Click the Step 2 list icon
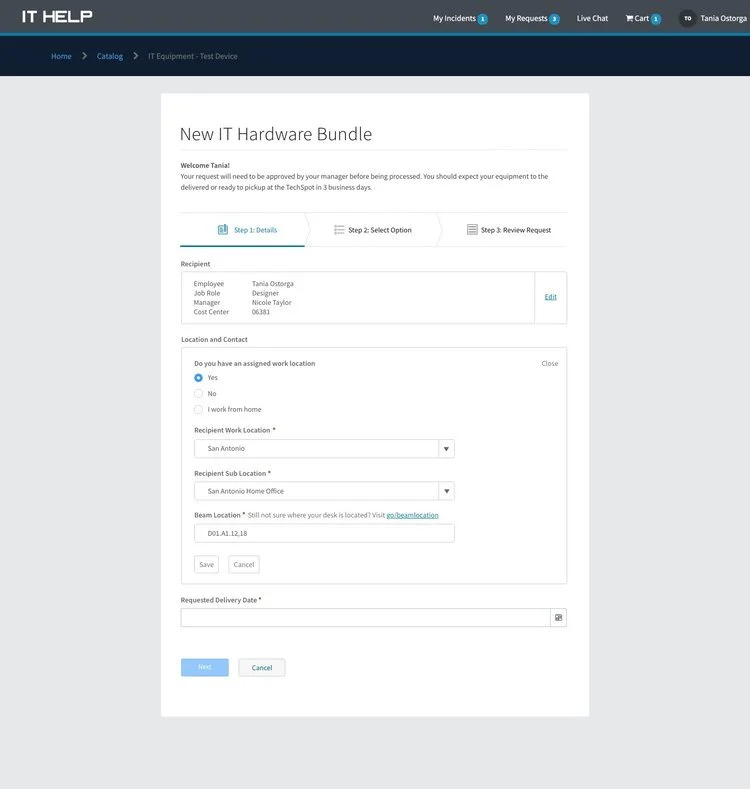The width and height of the screenshot is (750, 789). pos(339,230)
